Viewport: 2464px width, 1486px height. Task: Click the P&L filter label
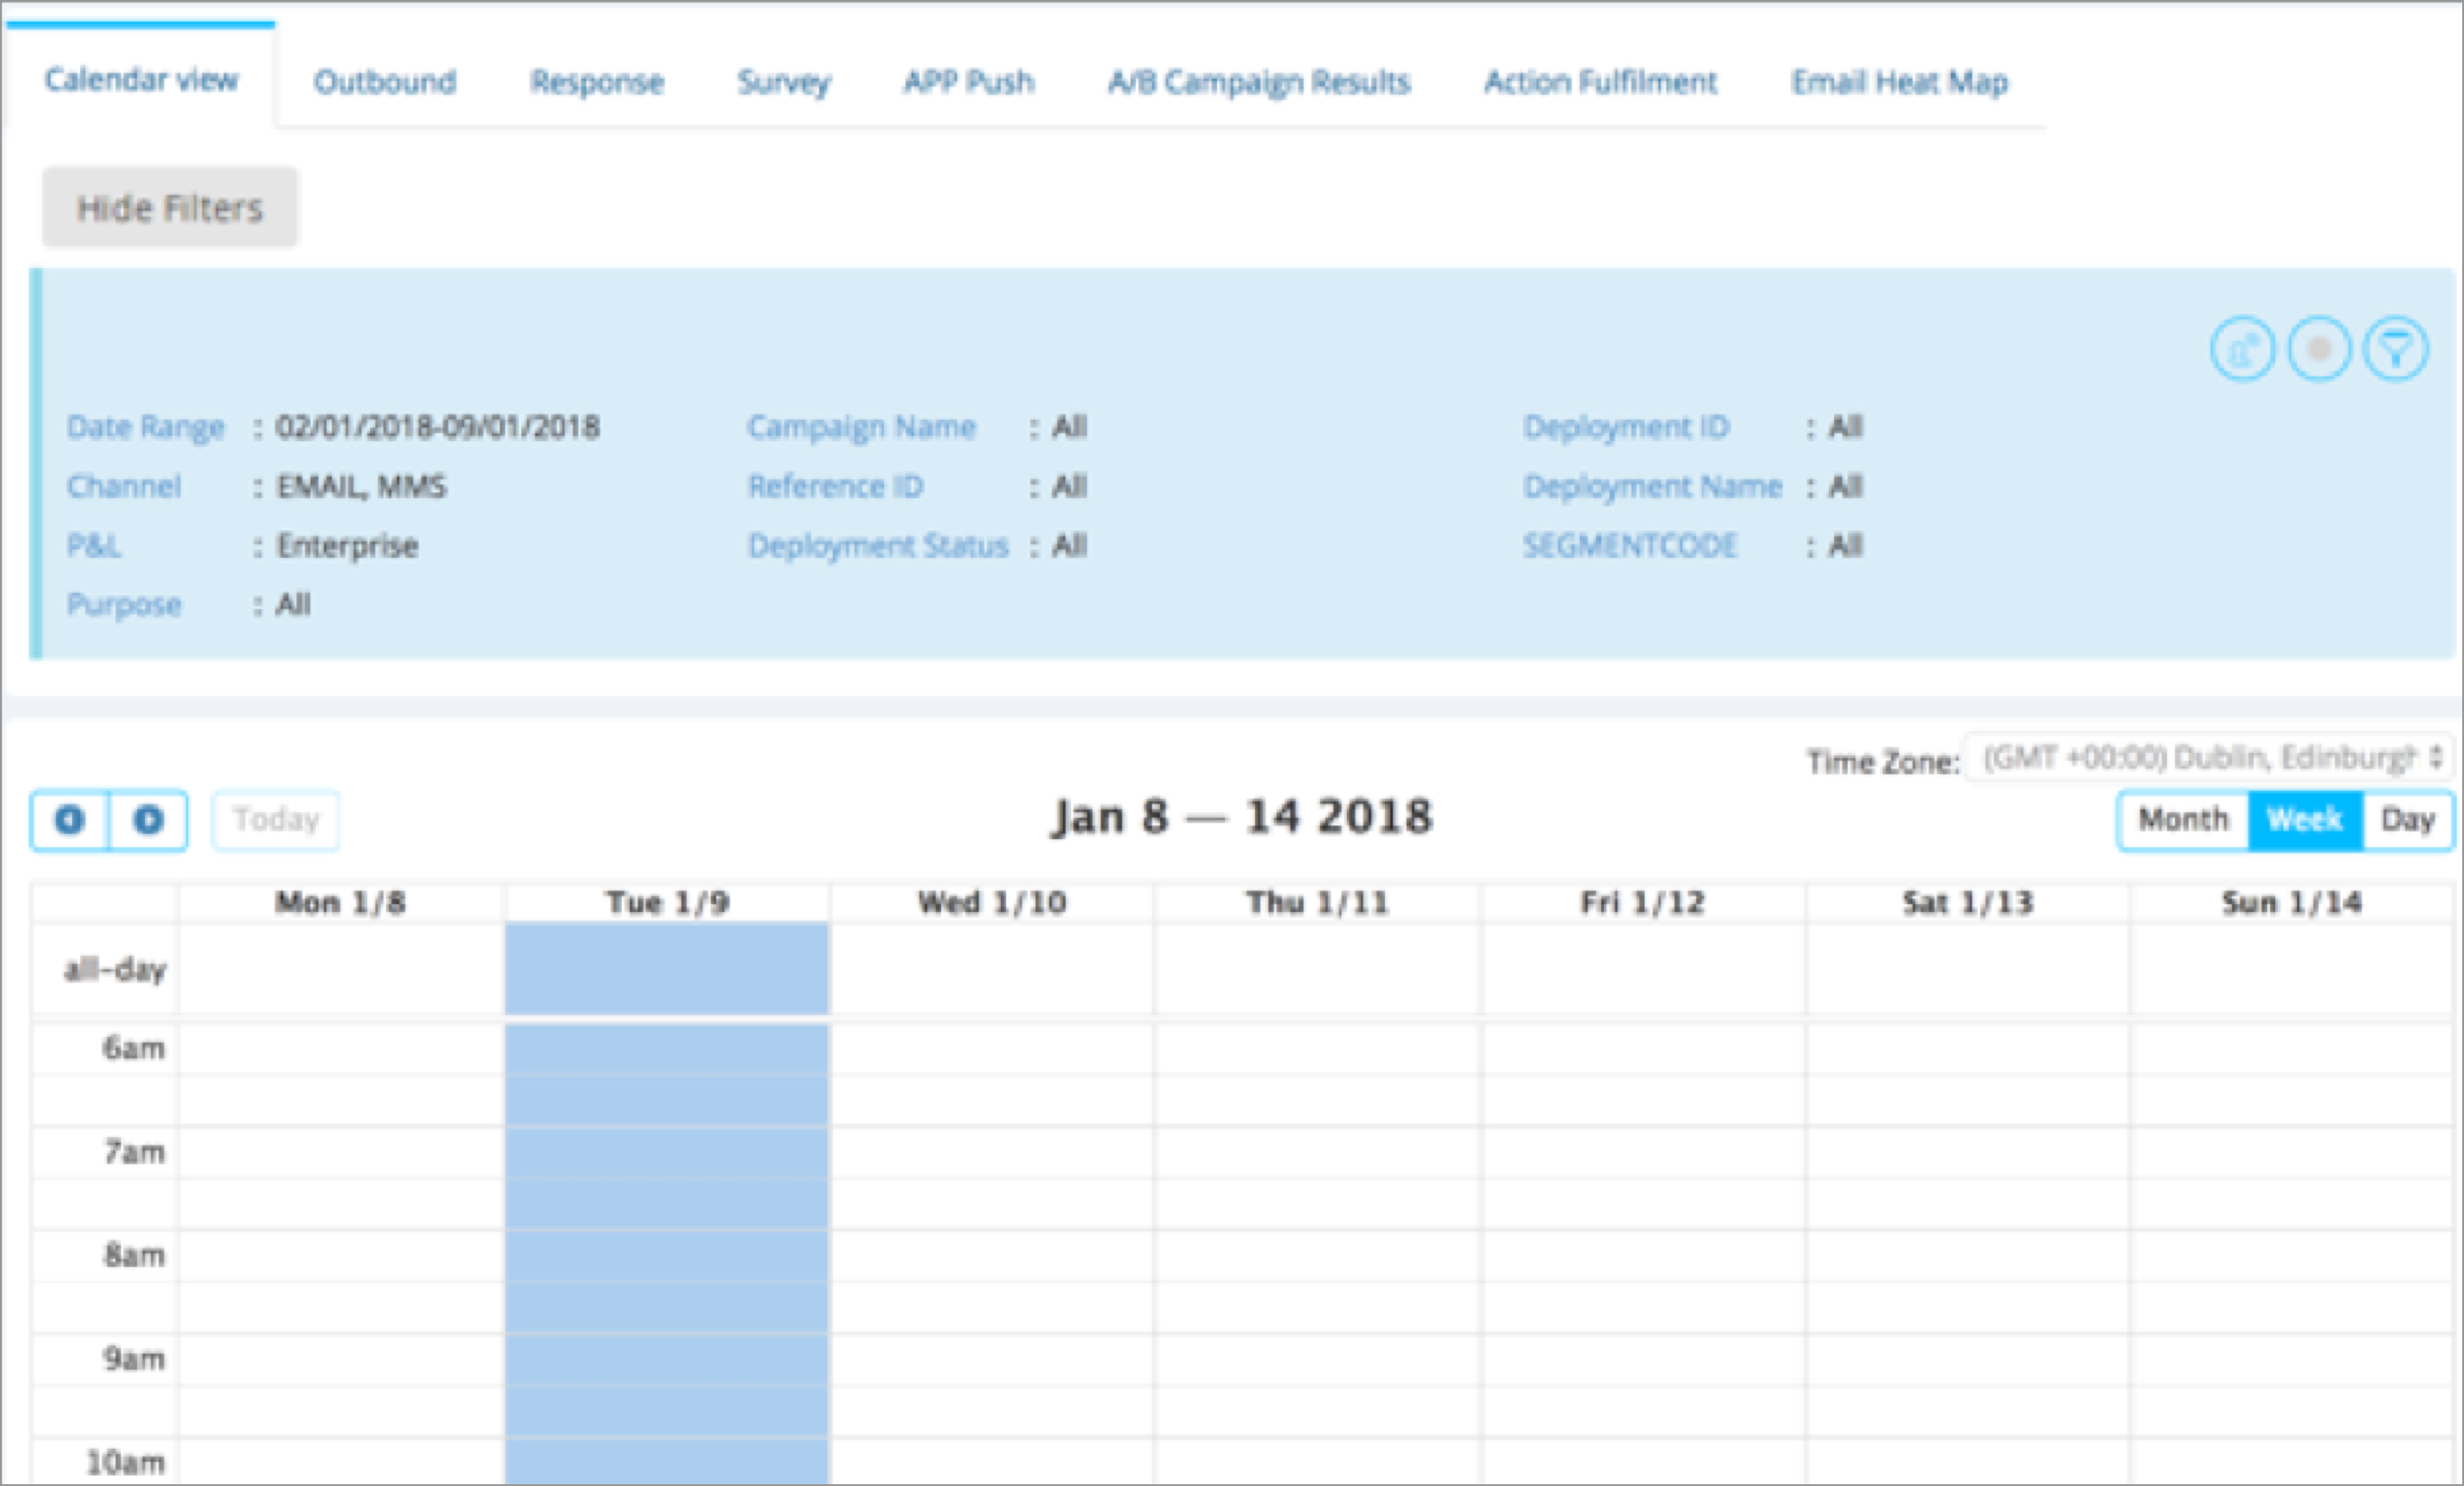[94, 545]
